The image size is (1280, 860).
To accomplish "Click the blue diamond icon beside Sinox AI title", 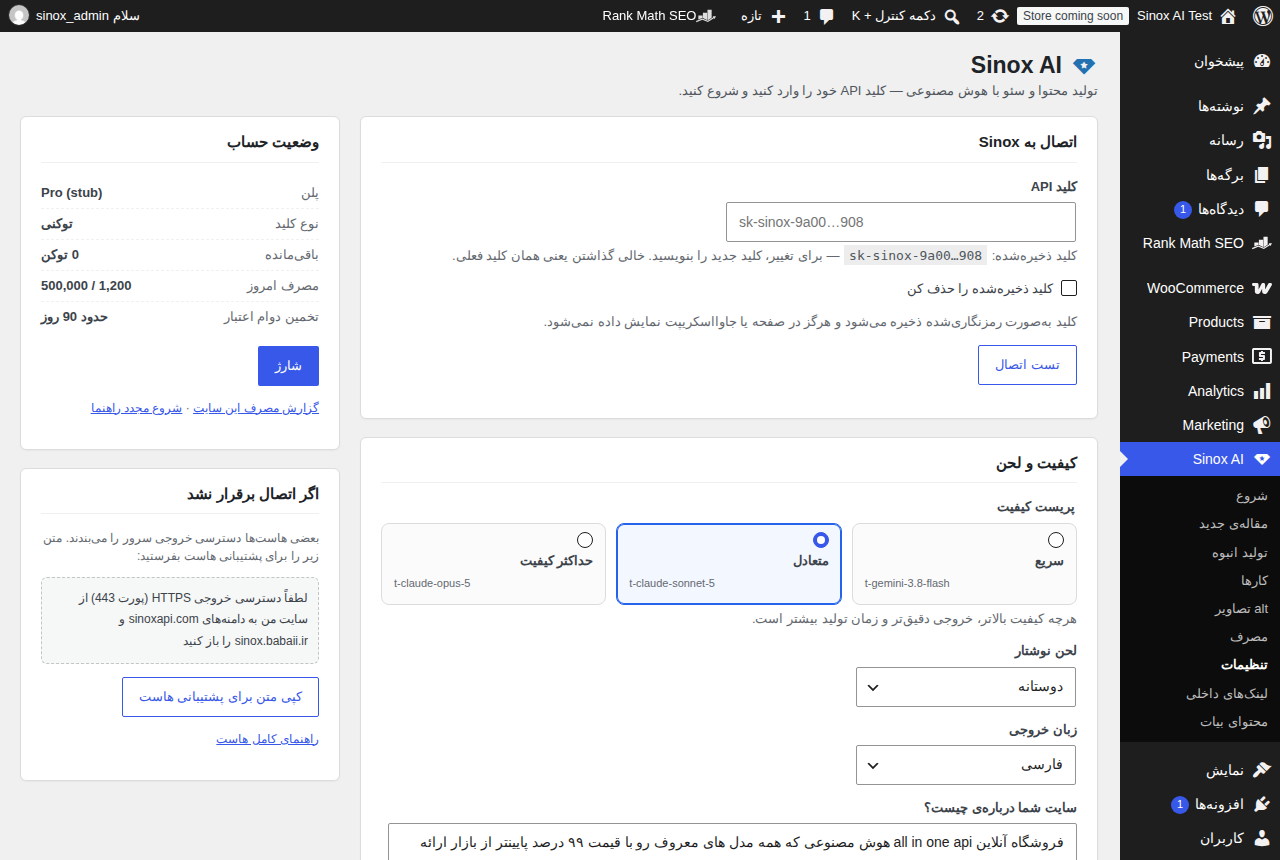I will (1084, 65).
